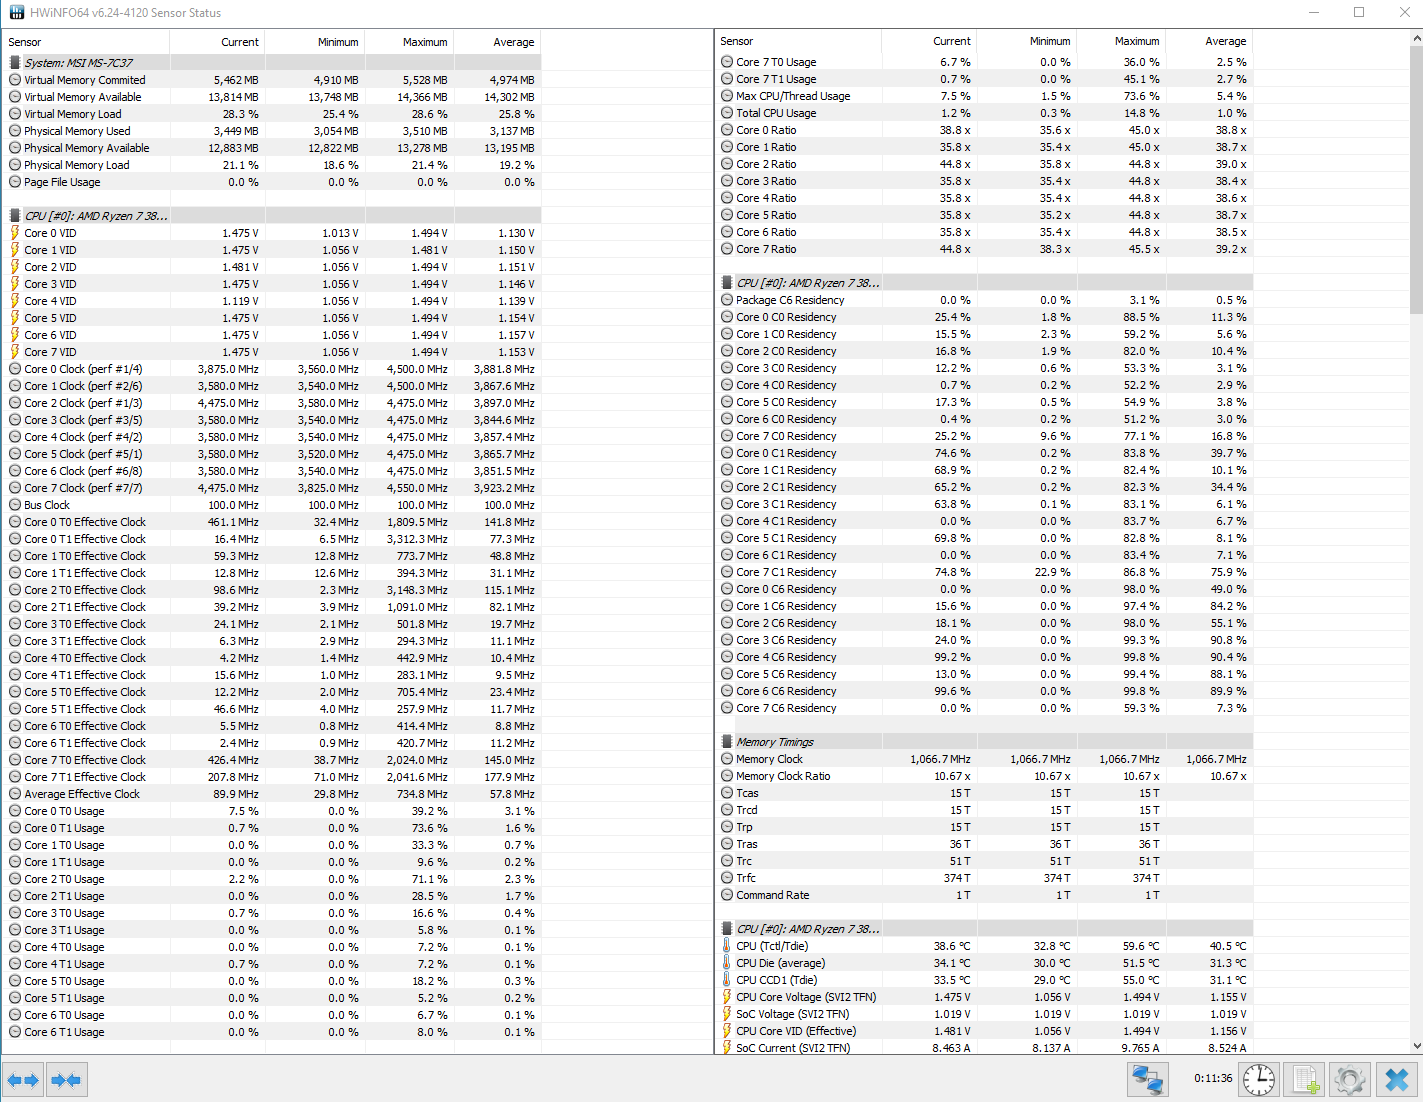The image size is (1423, 1102).
Task: Select the Core 7 T0 Usage row
Action: point(984,62)
